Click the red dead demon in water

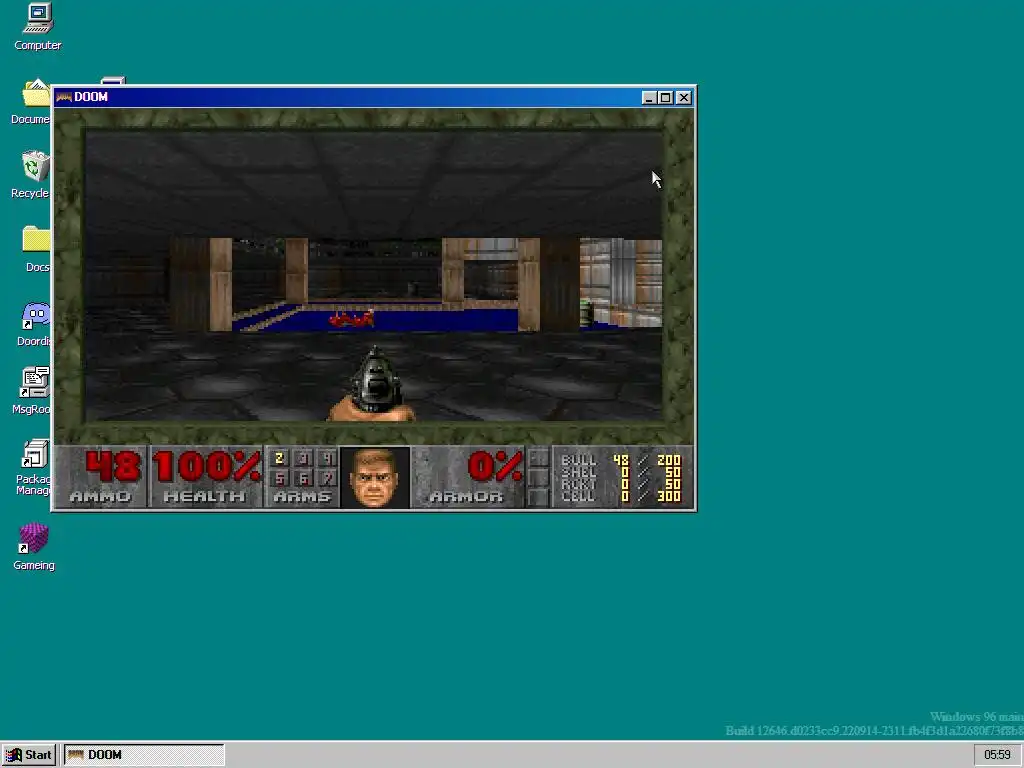(351, 319)
